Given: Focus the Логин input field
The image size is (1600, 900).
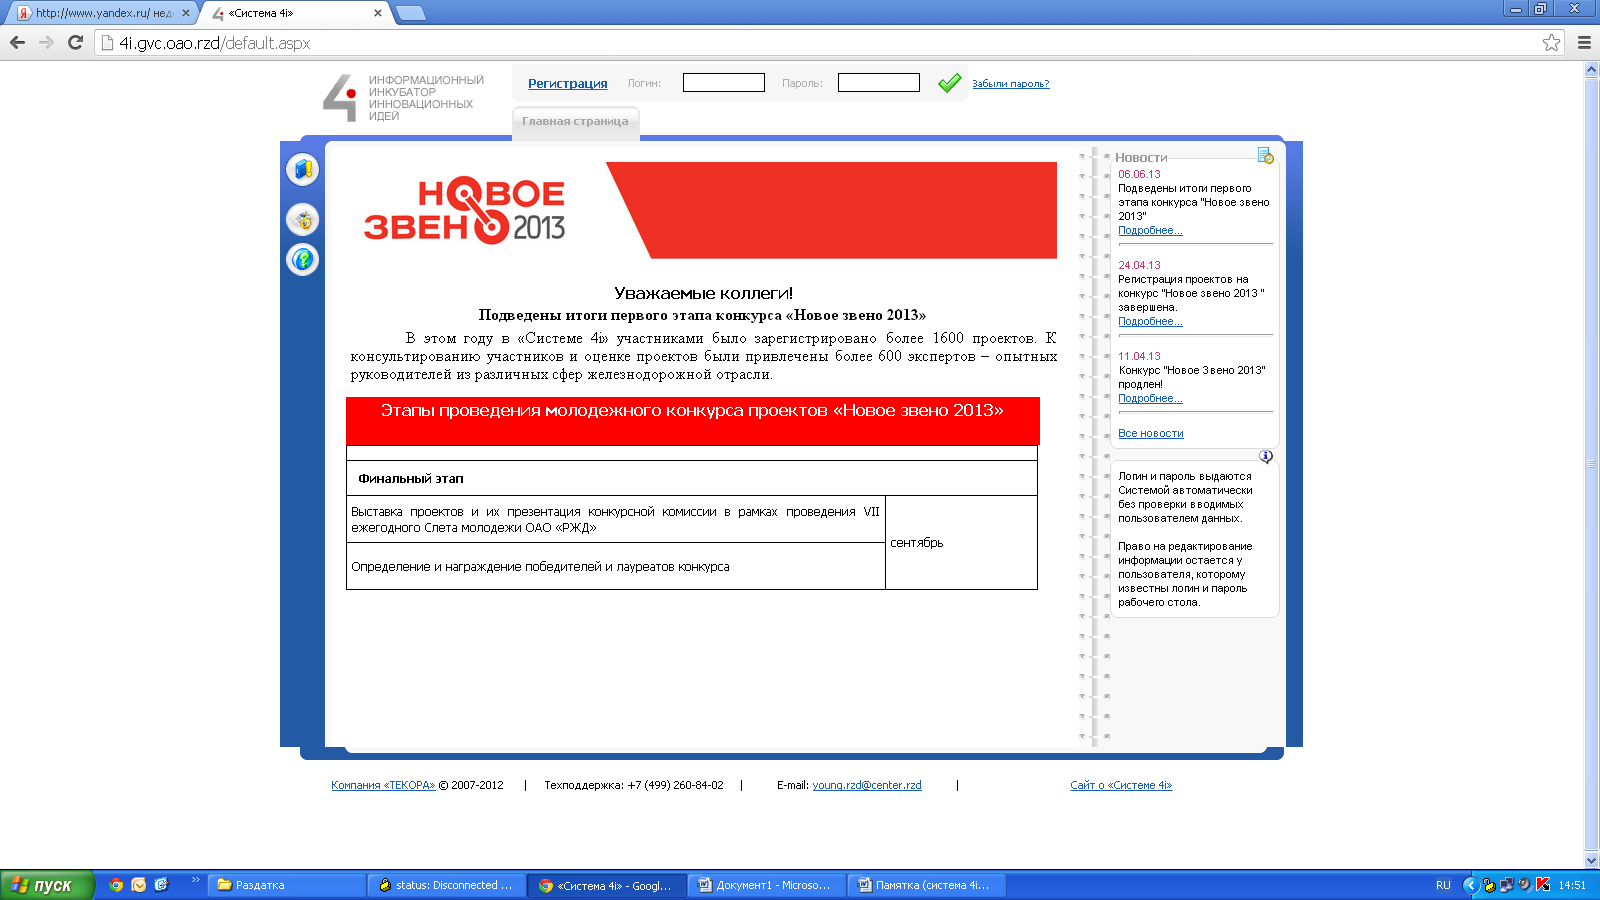Looking at the screenshot, I should tap(724, 83).
